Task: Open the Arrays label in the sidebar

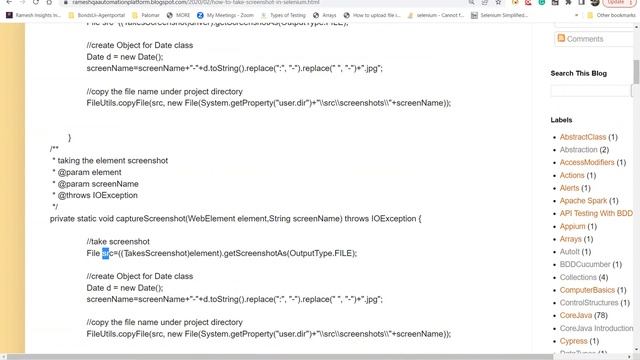Action: point(571,239)
